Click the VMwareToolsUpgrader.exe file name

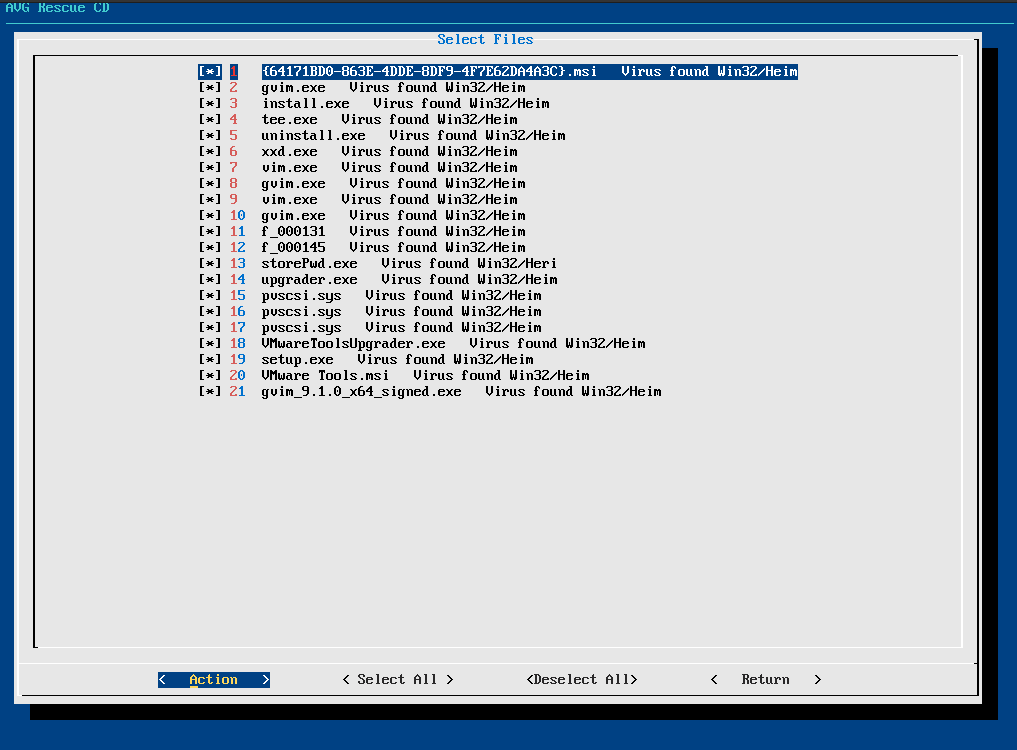pyautogui.click(x=353, y=343)
